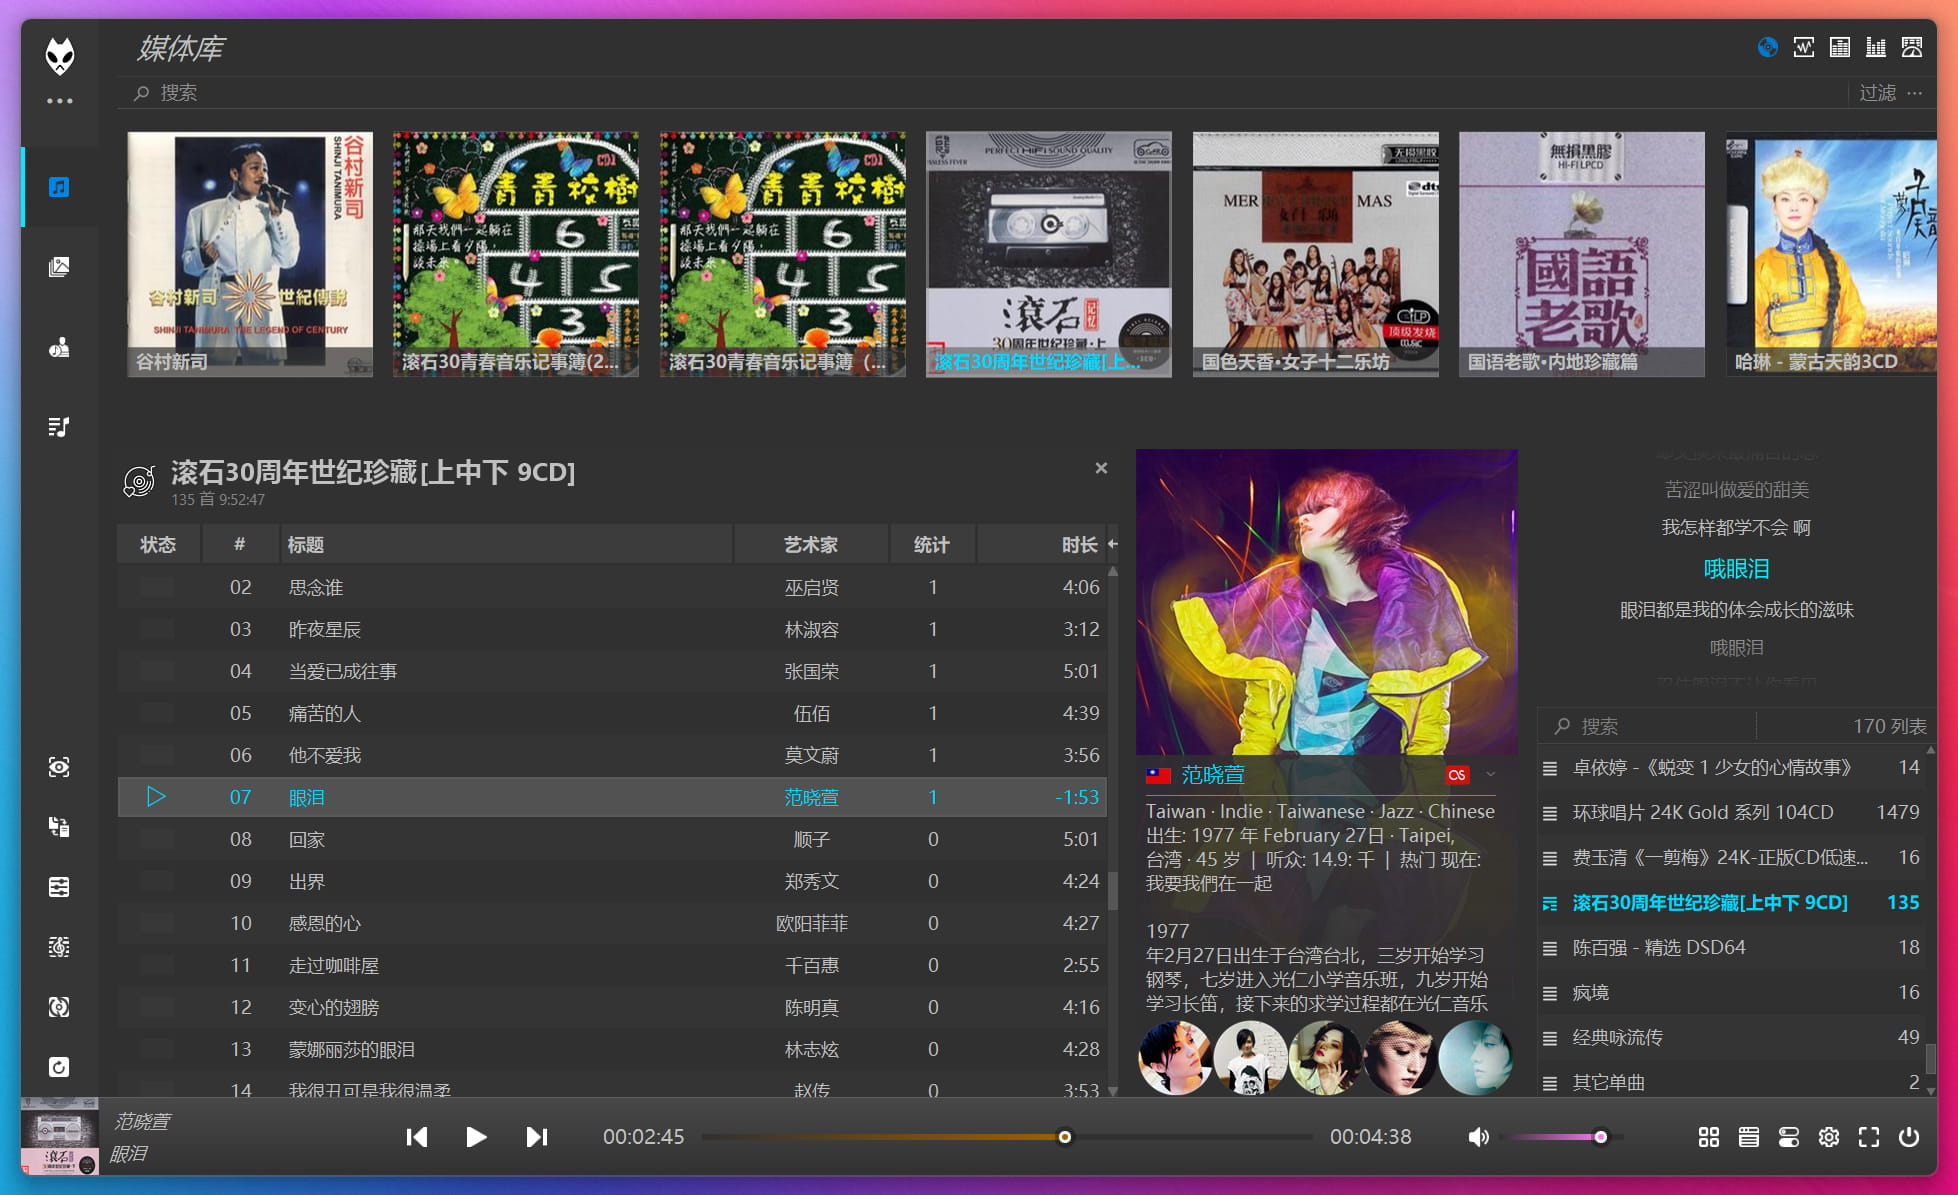Select playlist 陈百强 - 精选 DSD64
The width and height of the screenshot is (1958, 1195).
coord(1658,947)
